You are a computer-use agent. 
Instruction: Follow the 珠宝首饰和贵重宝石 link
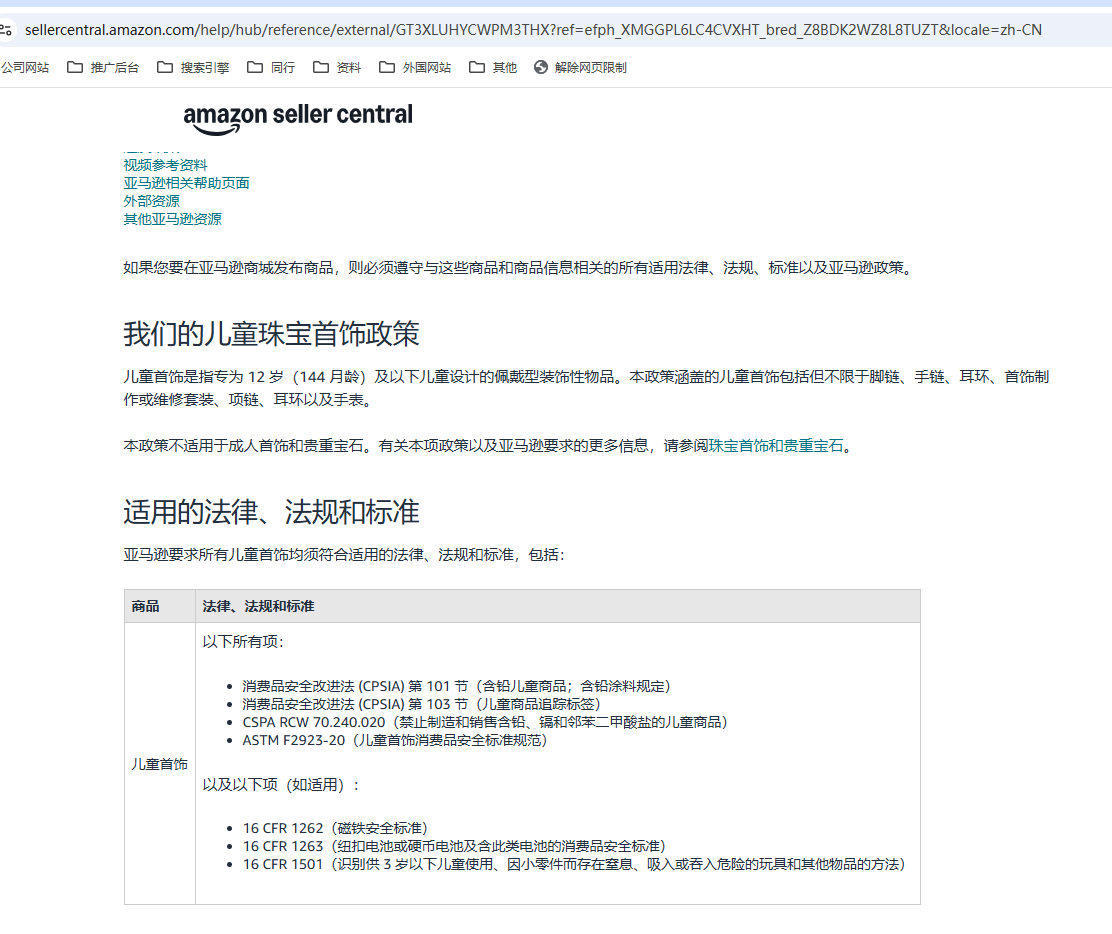pos(776,445)
